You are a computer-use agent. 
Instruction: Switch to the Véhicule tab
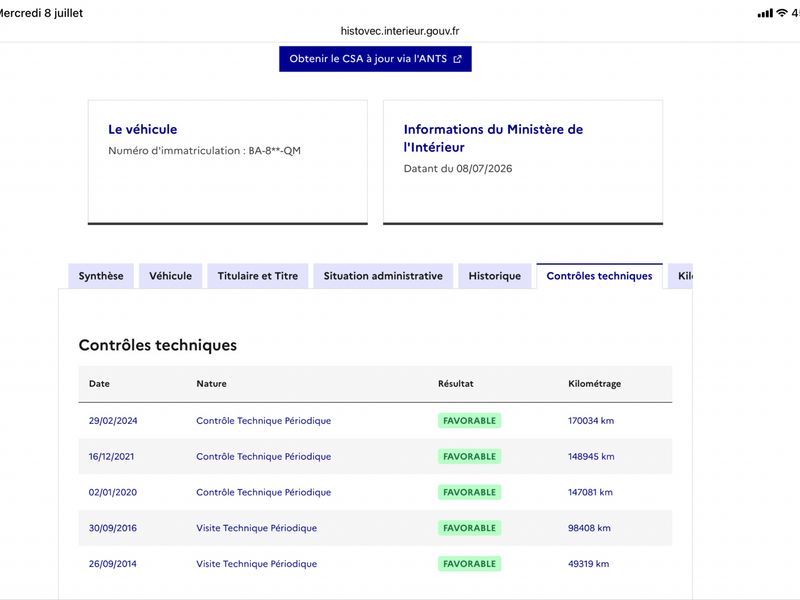(170, 276)
